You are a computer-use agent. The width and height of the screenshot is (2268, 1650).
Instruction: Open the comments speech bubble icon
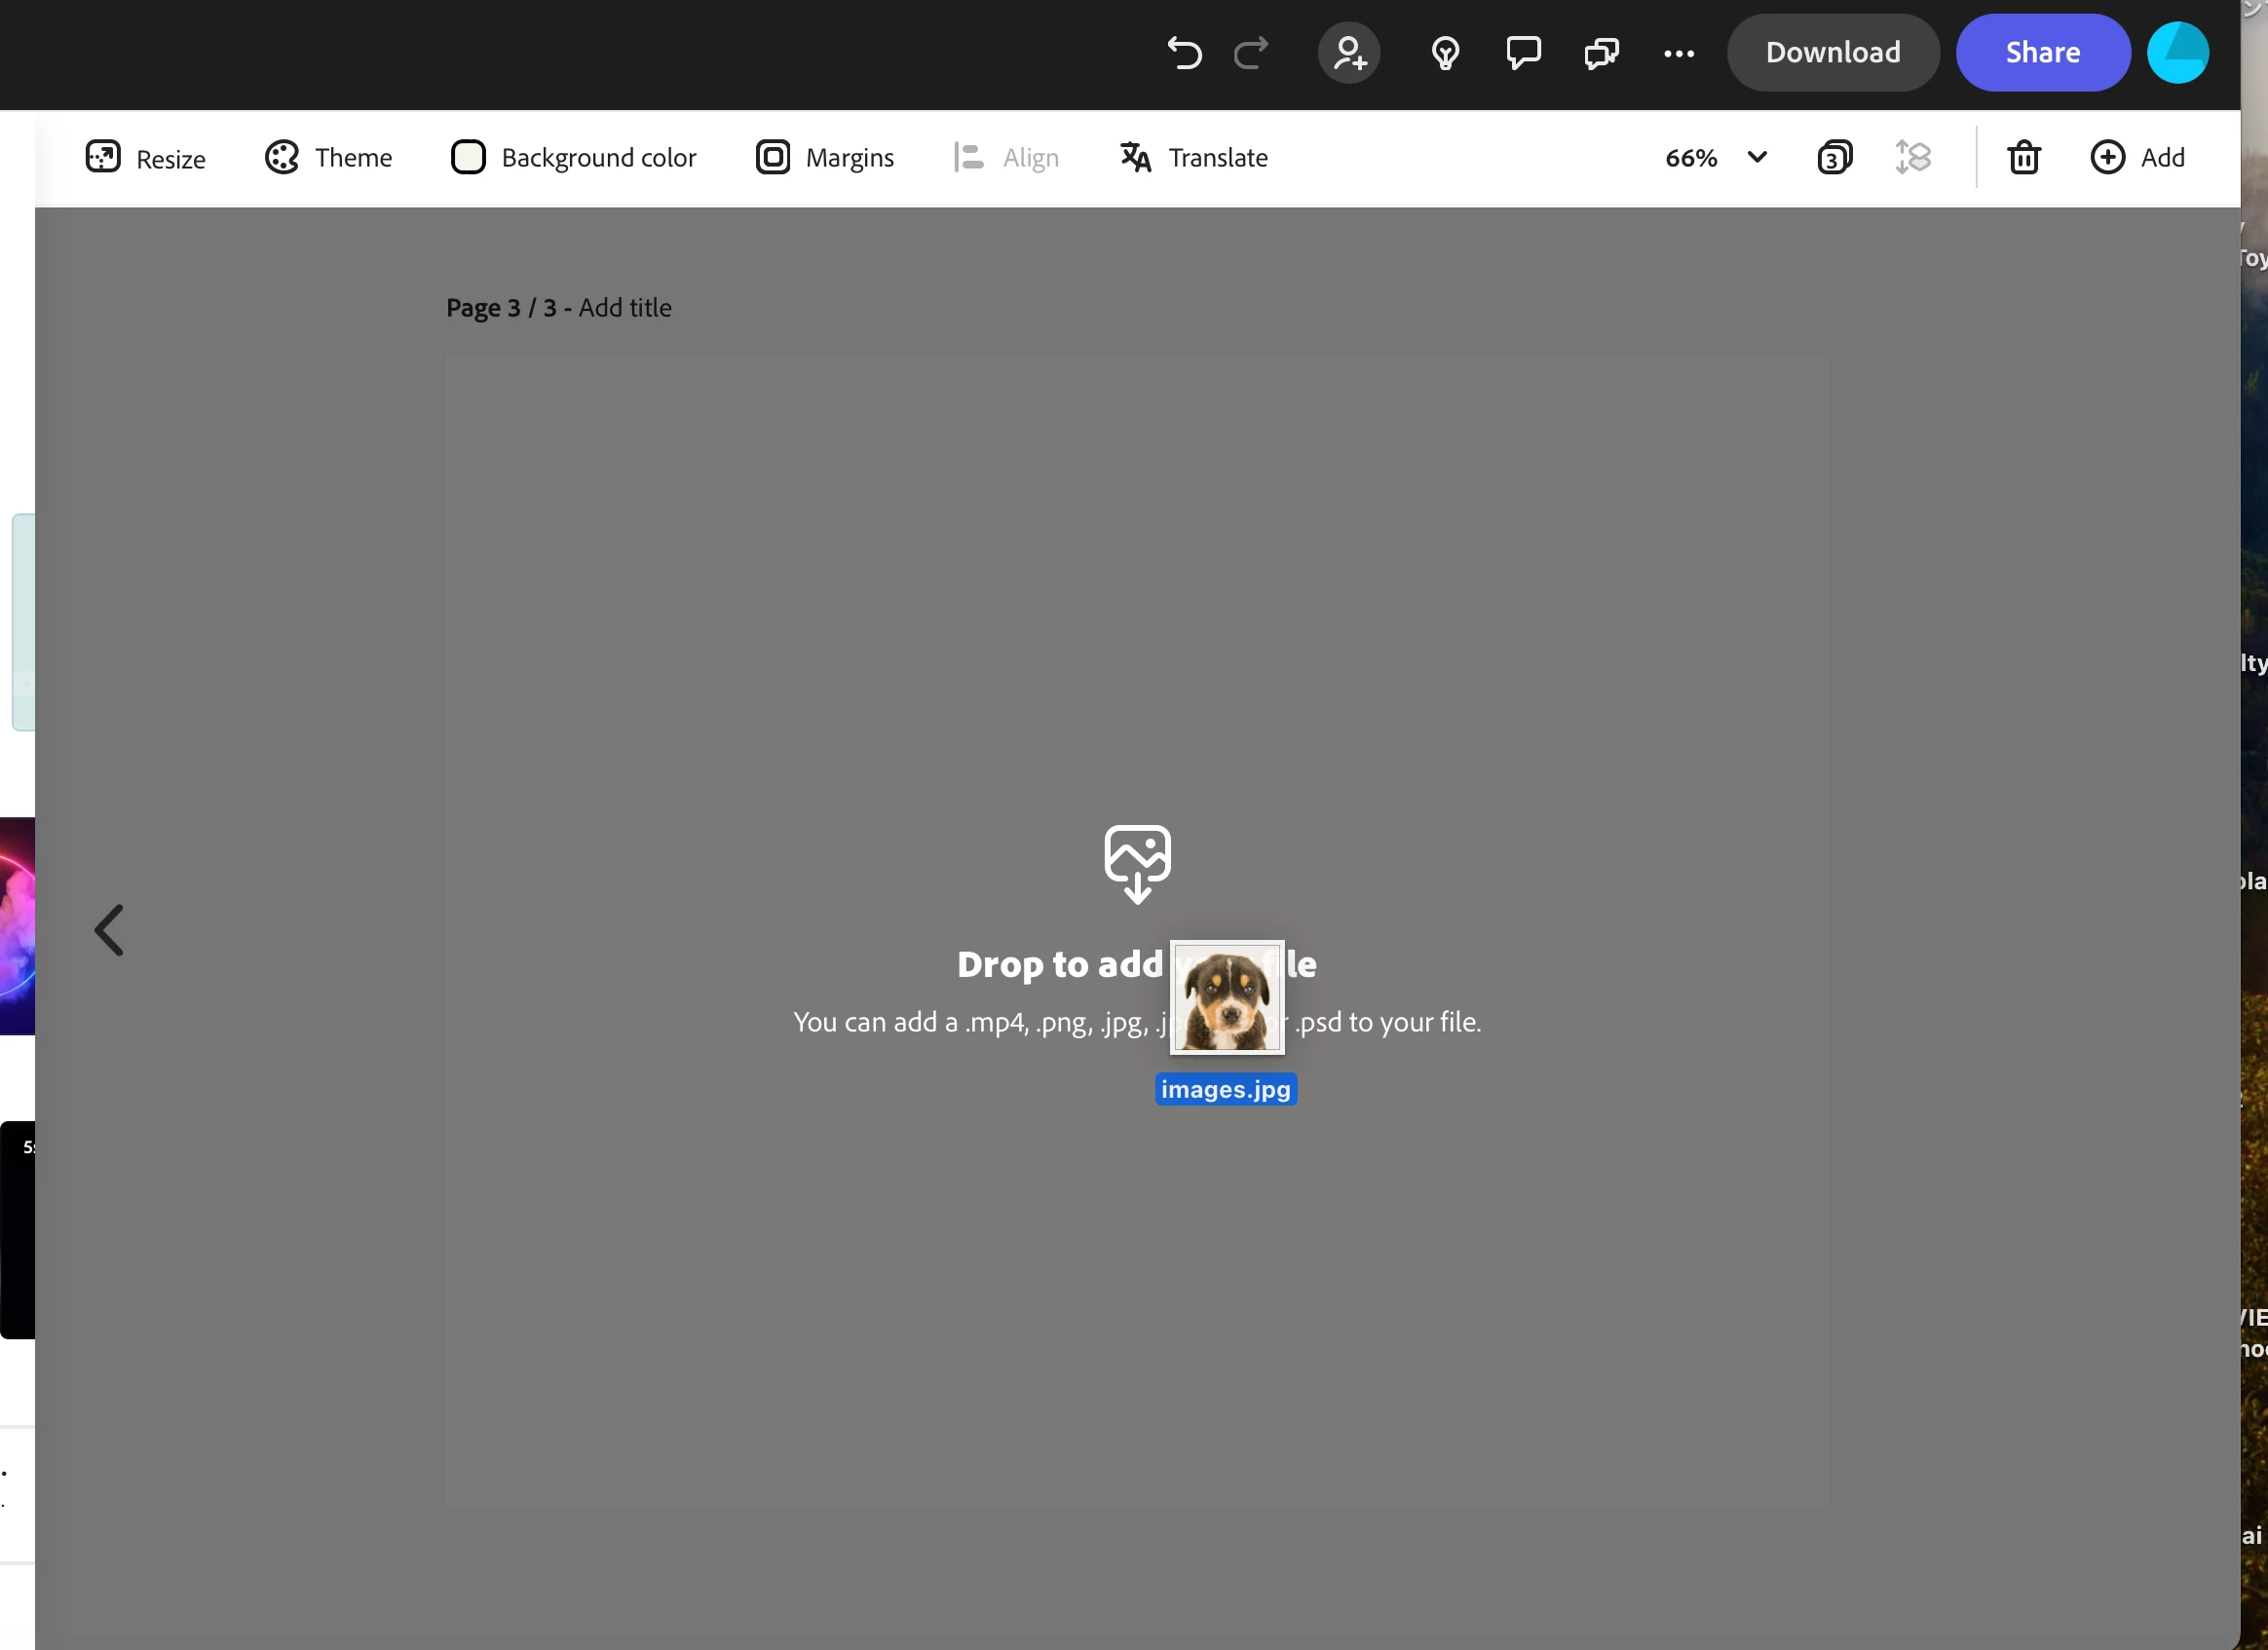click(1523, 52)
